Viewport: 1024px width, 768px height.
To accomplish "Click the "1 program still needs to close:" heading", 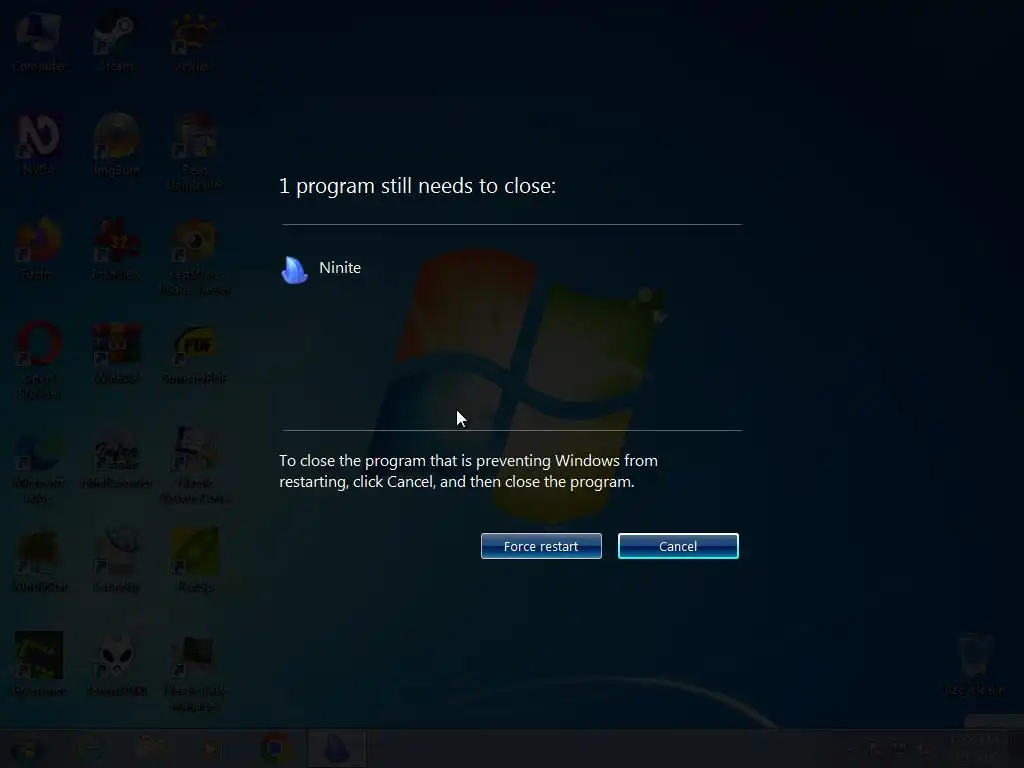I will coord(417,186).
